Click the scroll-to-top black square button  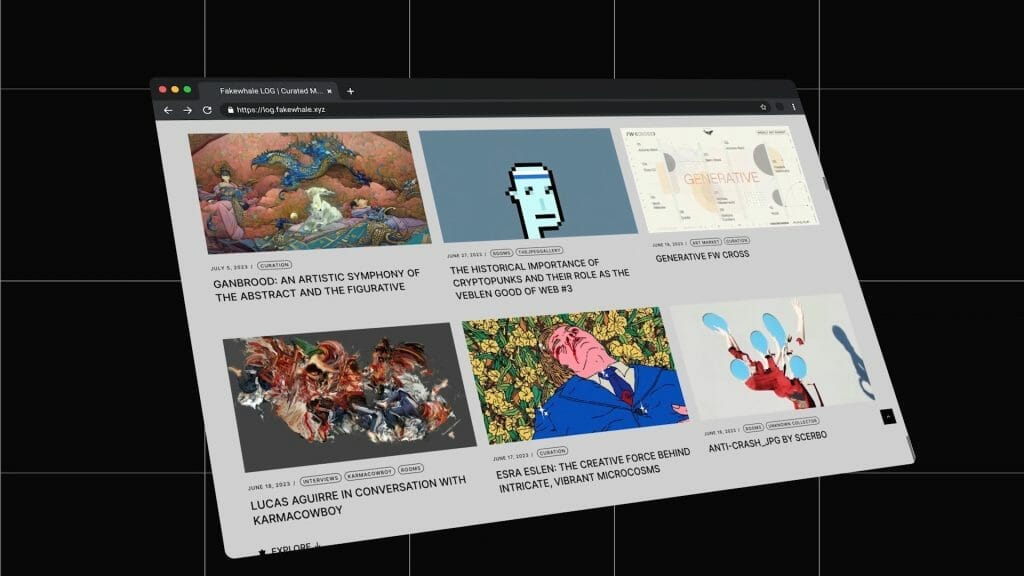886,416
